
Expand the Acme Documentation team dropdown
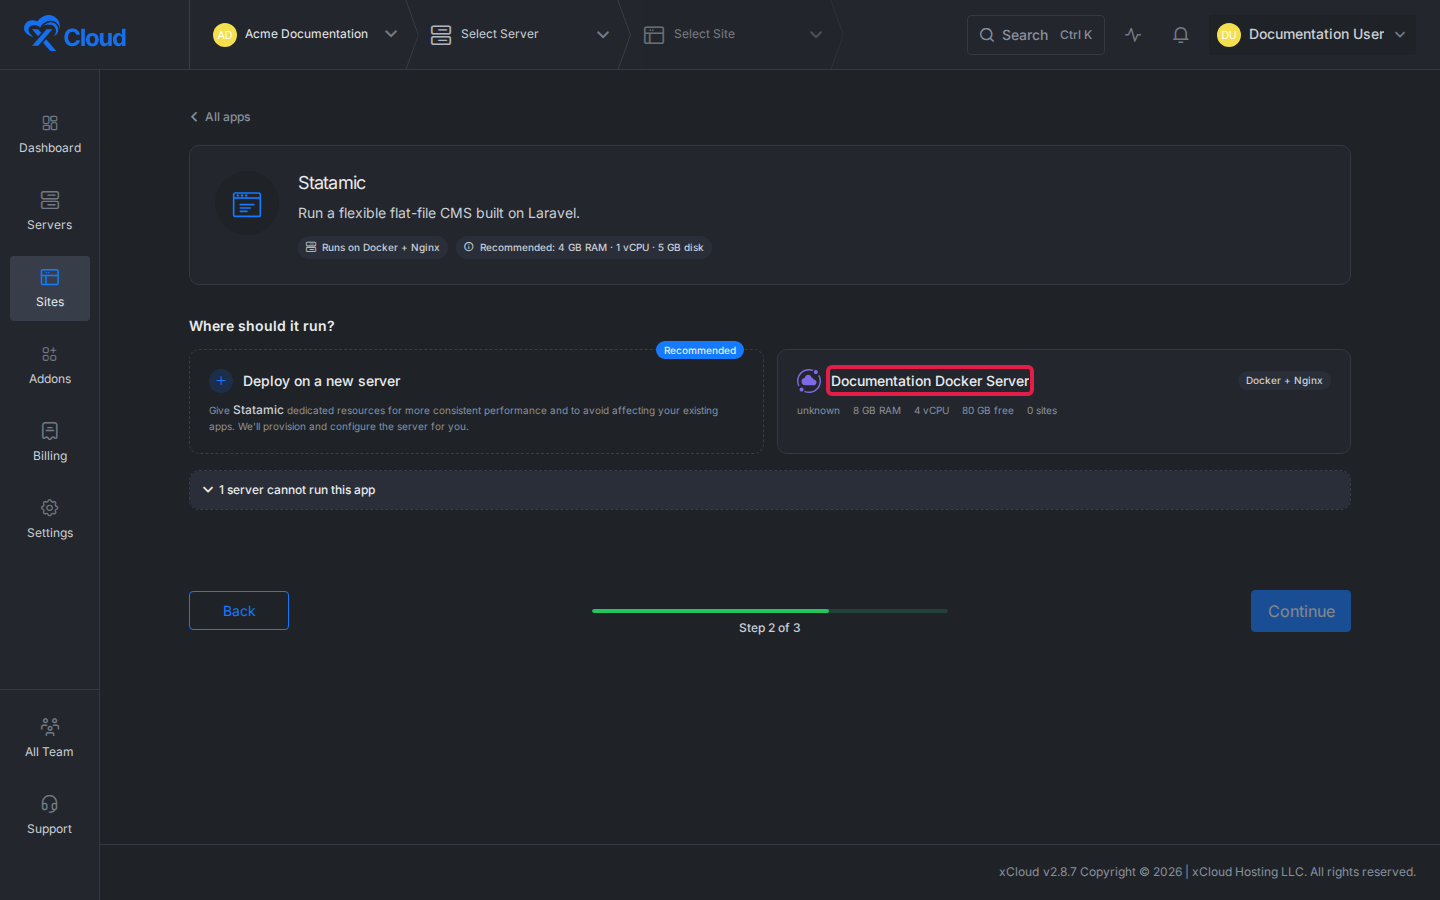tap(306, 35)
